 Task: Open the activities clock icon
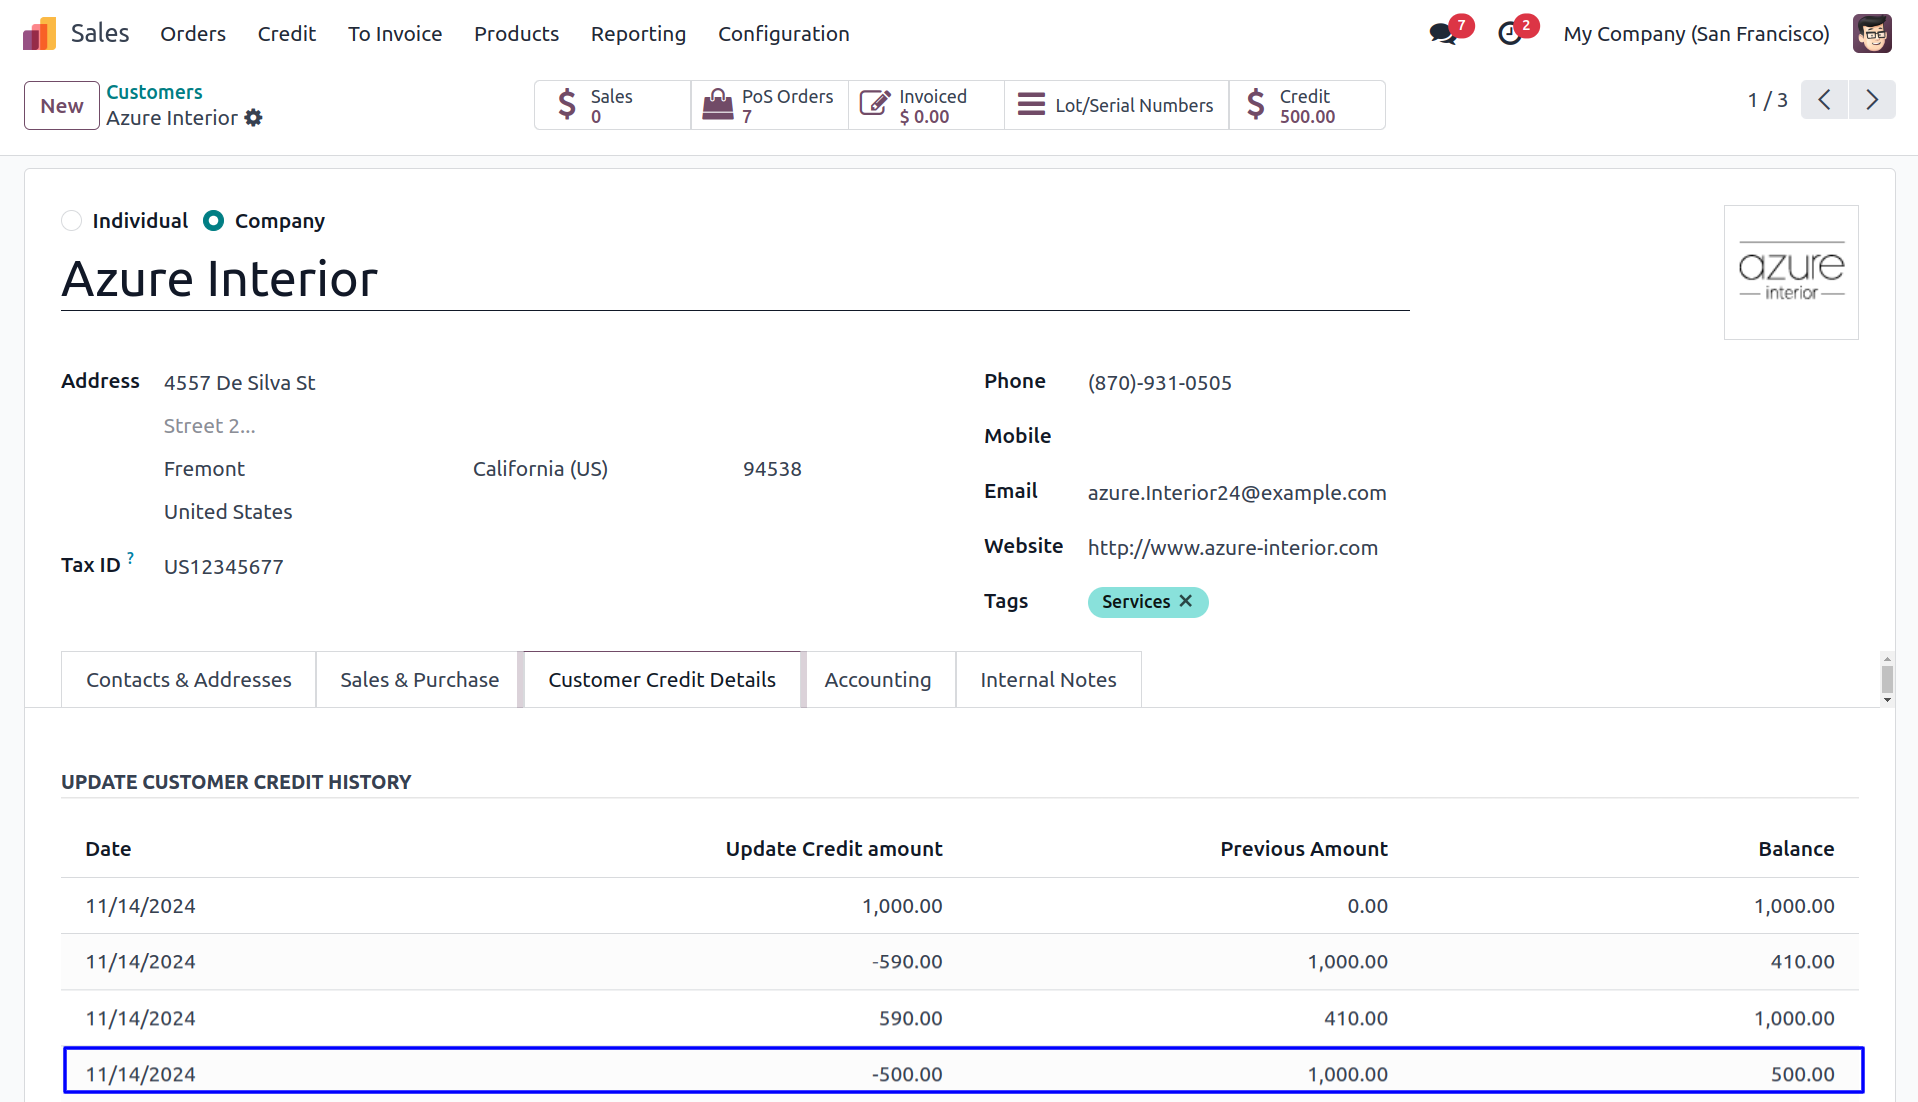click(x=1509, y=34)
